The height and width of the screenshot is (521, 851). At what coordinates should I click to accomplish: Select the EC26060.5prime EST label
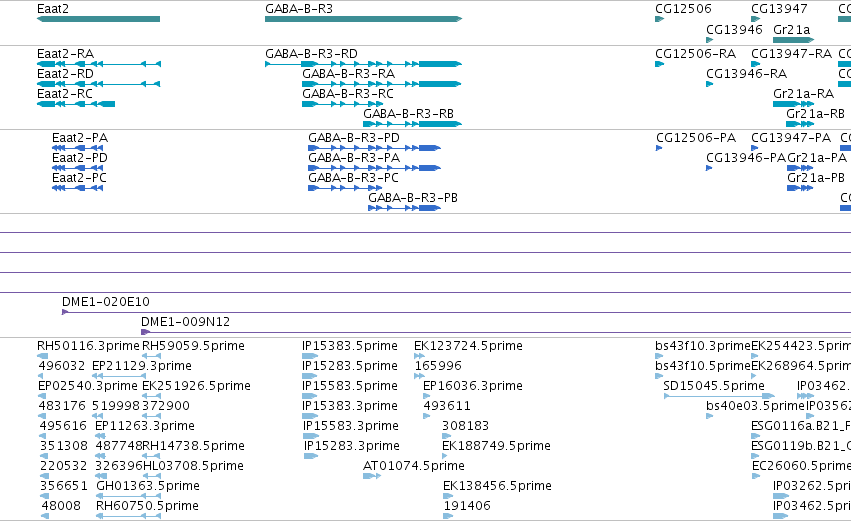[x=801, y=466]
